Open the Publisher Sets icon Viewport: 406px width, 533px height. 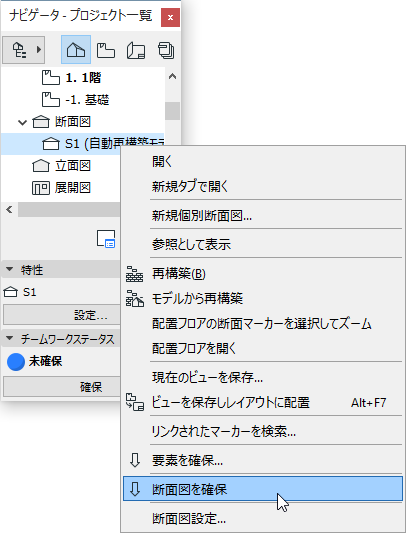click(166, 51)
